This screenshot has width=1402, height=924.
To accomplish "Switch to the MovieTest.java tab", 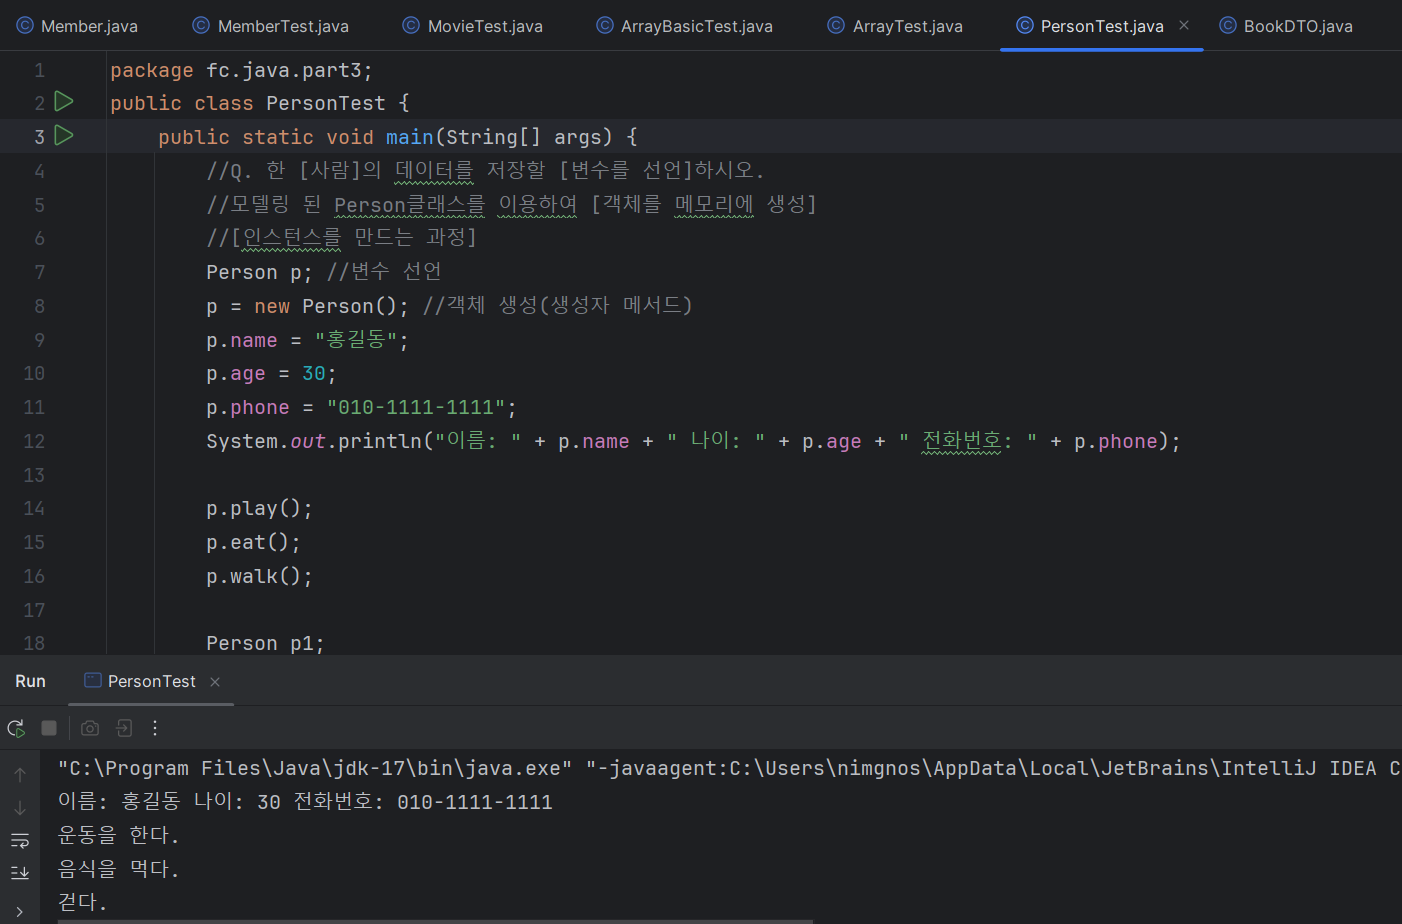I will tap(473, 26).
